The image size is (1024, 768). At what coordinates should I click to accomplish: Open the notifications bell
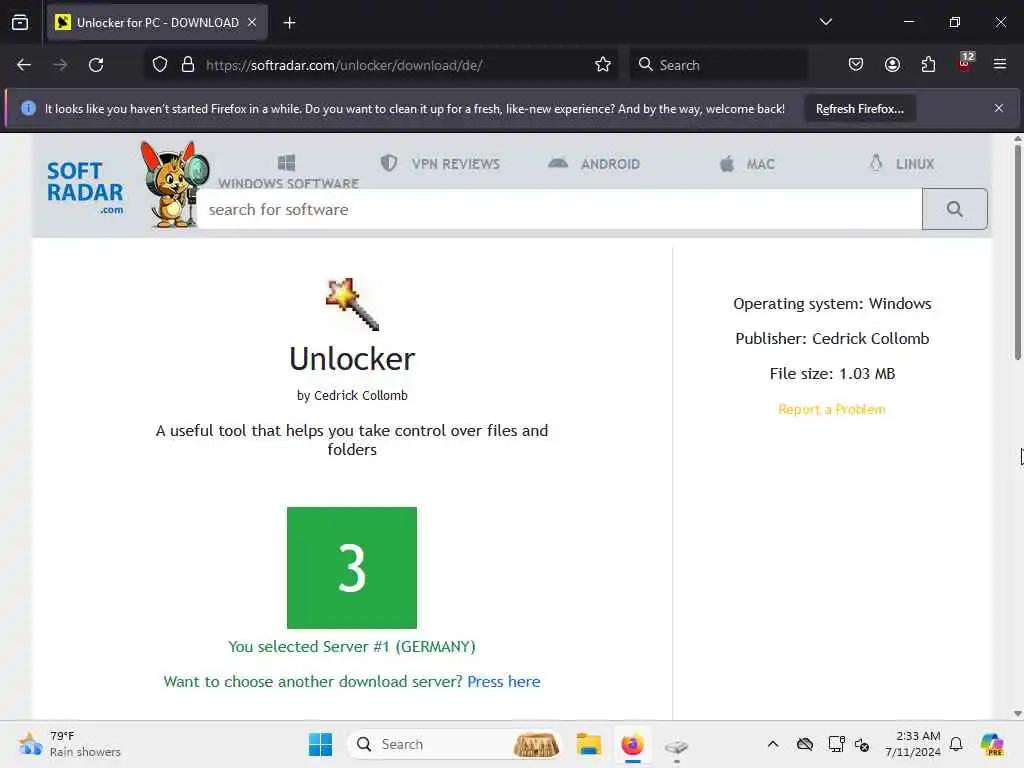[x=956, y=744]
